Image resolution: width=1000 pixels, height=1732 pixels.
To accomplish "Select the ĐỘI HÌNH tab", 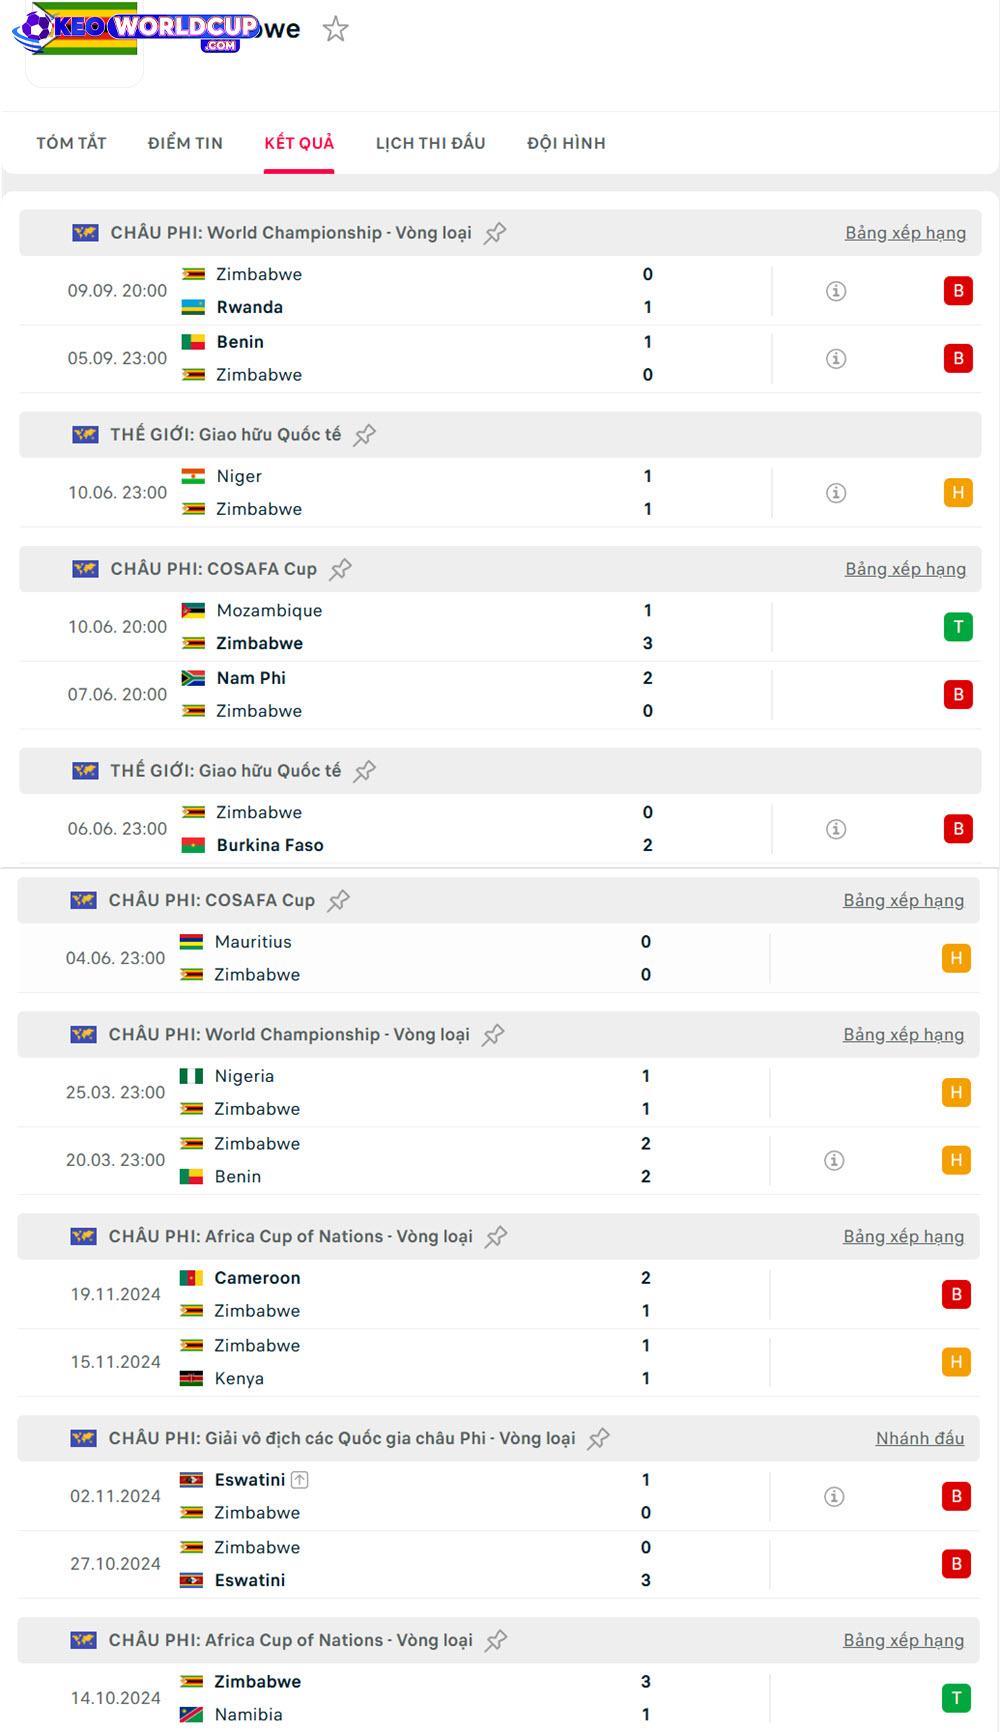I will click(566, 143).
